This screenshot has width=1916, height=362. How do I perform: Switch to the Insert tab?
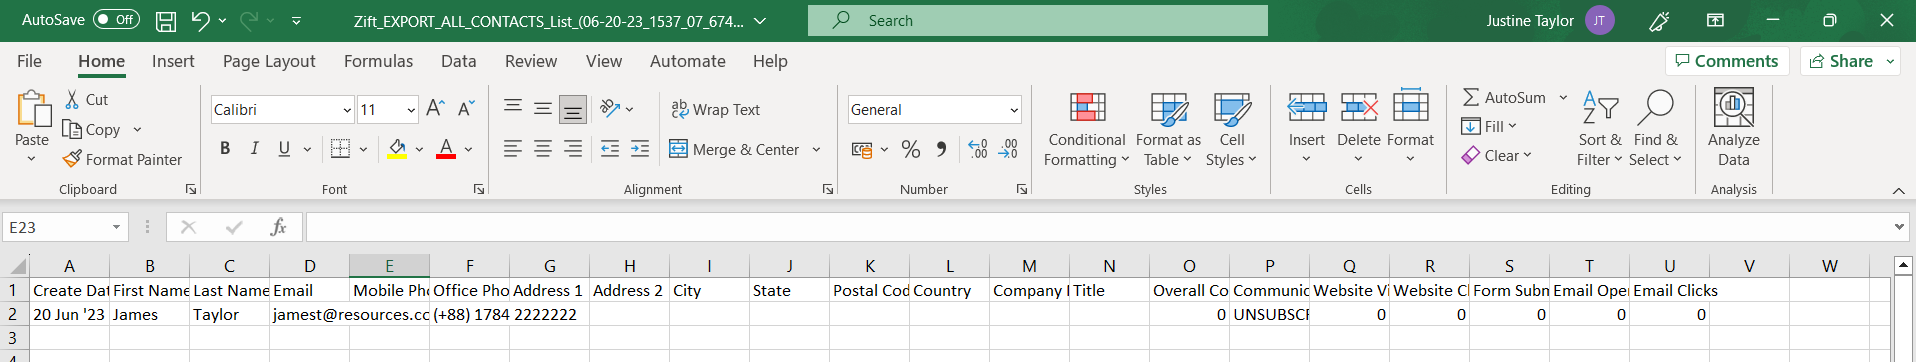[x=173, y=61]
